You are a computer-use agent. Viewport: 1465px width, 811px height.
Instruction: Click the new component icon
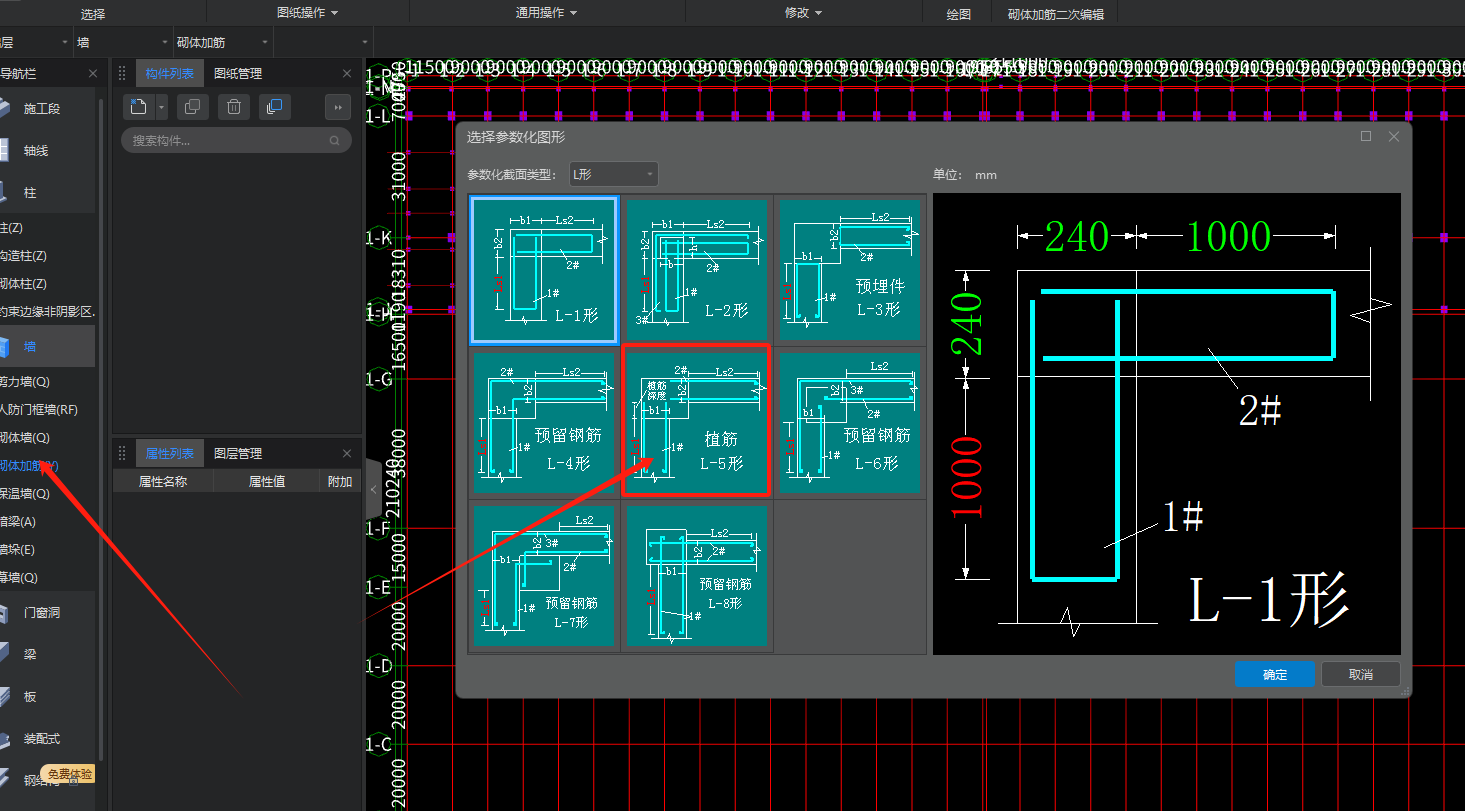[139, 107]
